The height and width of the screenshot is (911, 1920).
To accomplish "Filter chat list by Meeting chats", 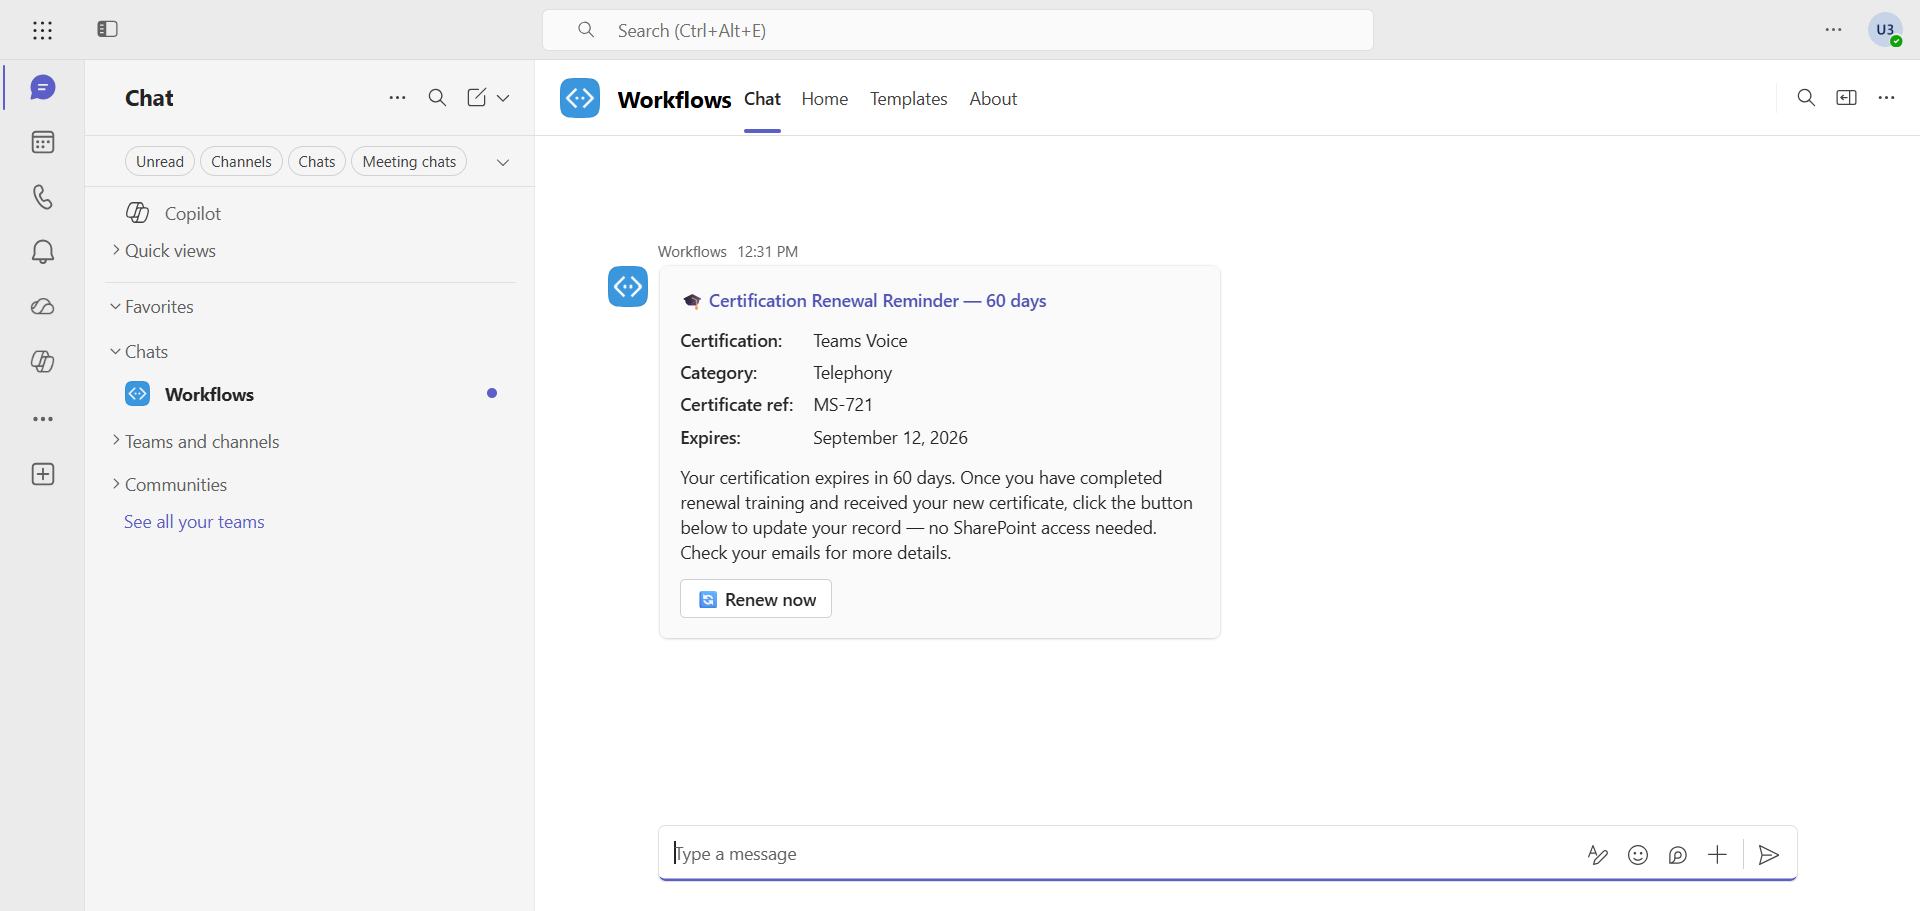I will click(x=409, y=162).
